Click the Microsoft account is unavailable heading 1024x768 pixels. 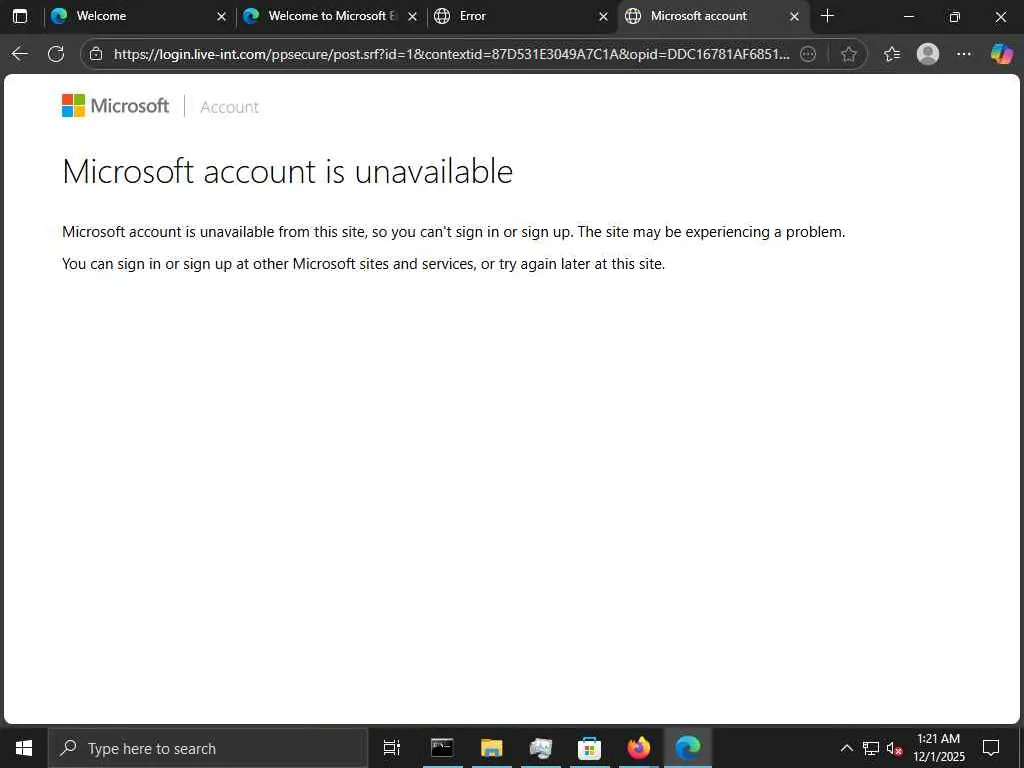tap(287, 171)
